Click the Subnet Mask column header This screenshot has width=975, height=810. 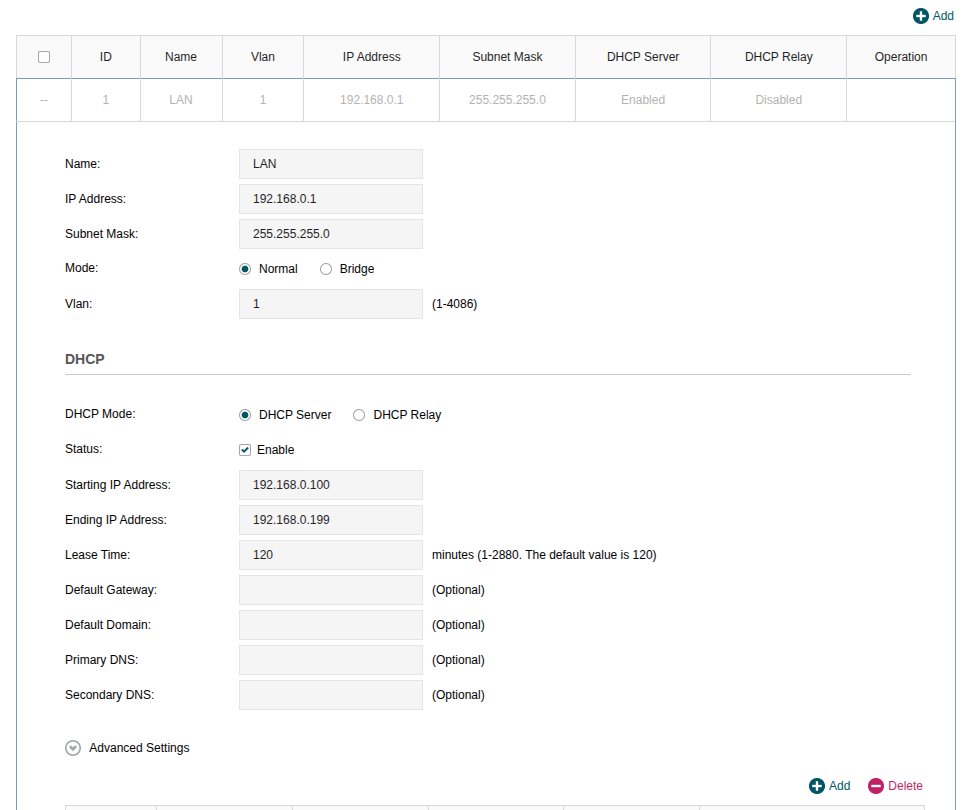507,57
